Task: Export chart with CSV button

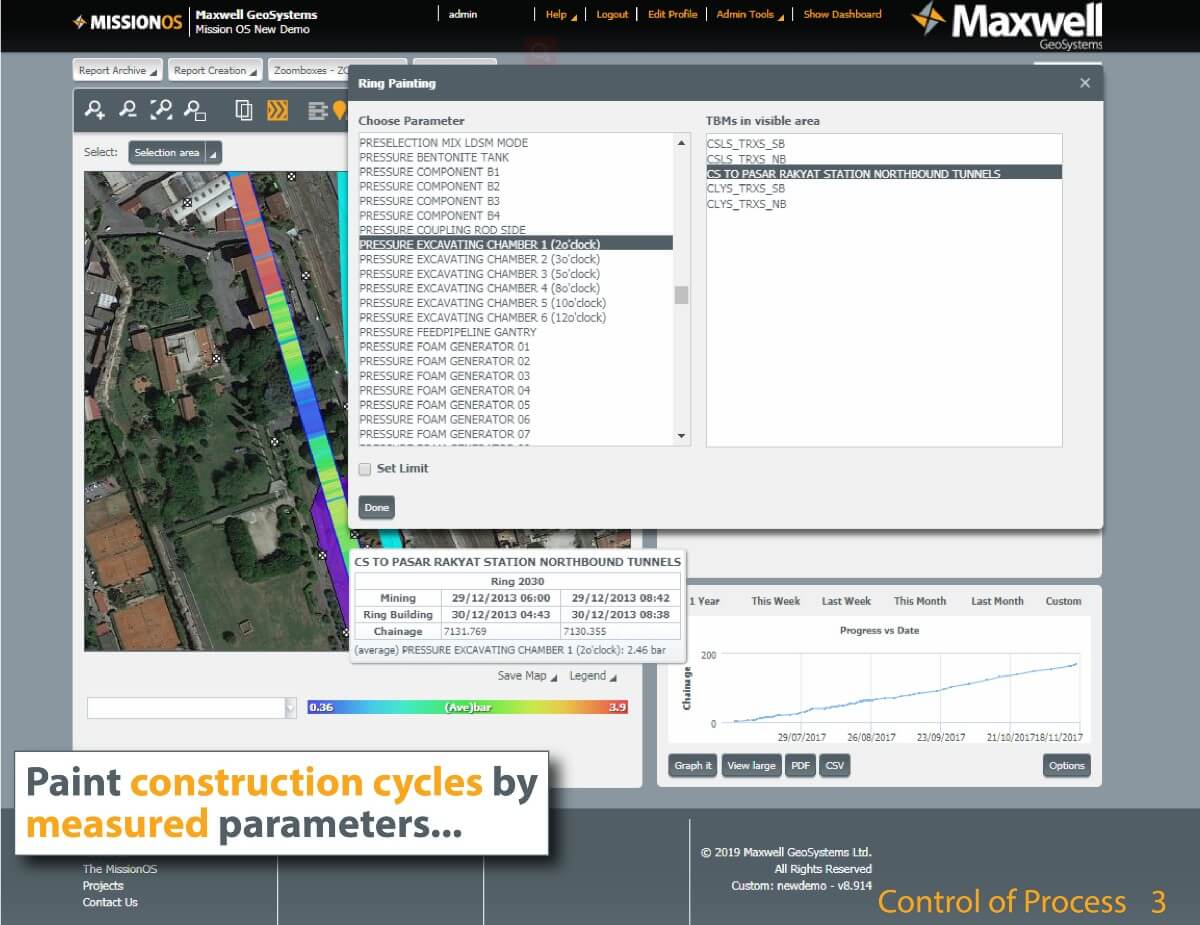Action: tap(834, 766)
